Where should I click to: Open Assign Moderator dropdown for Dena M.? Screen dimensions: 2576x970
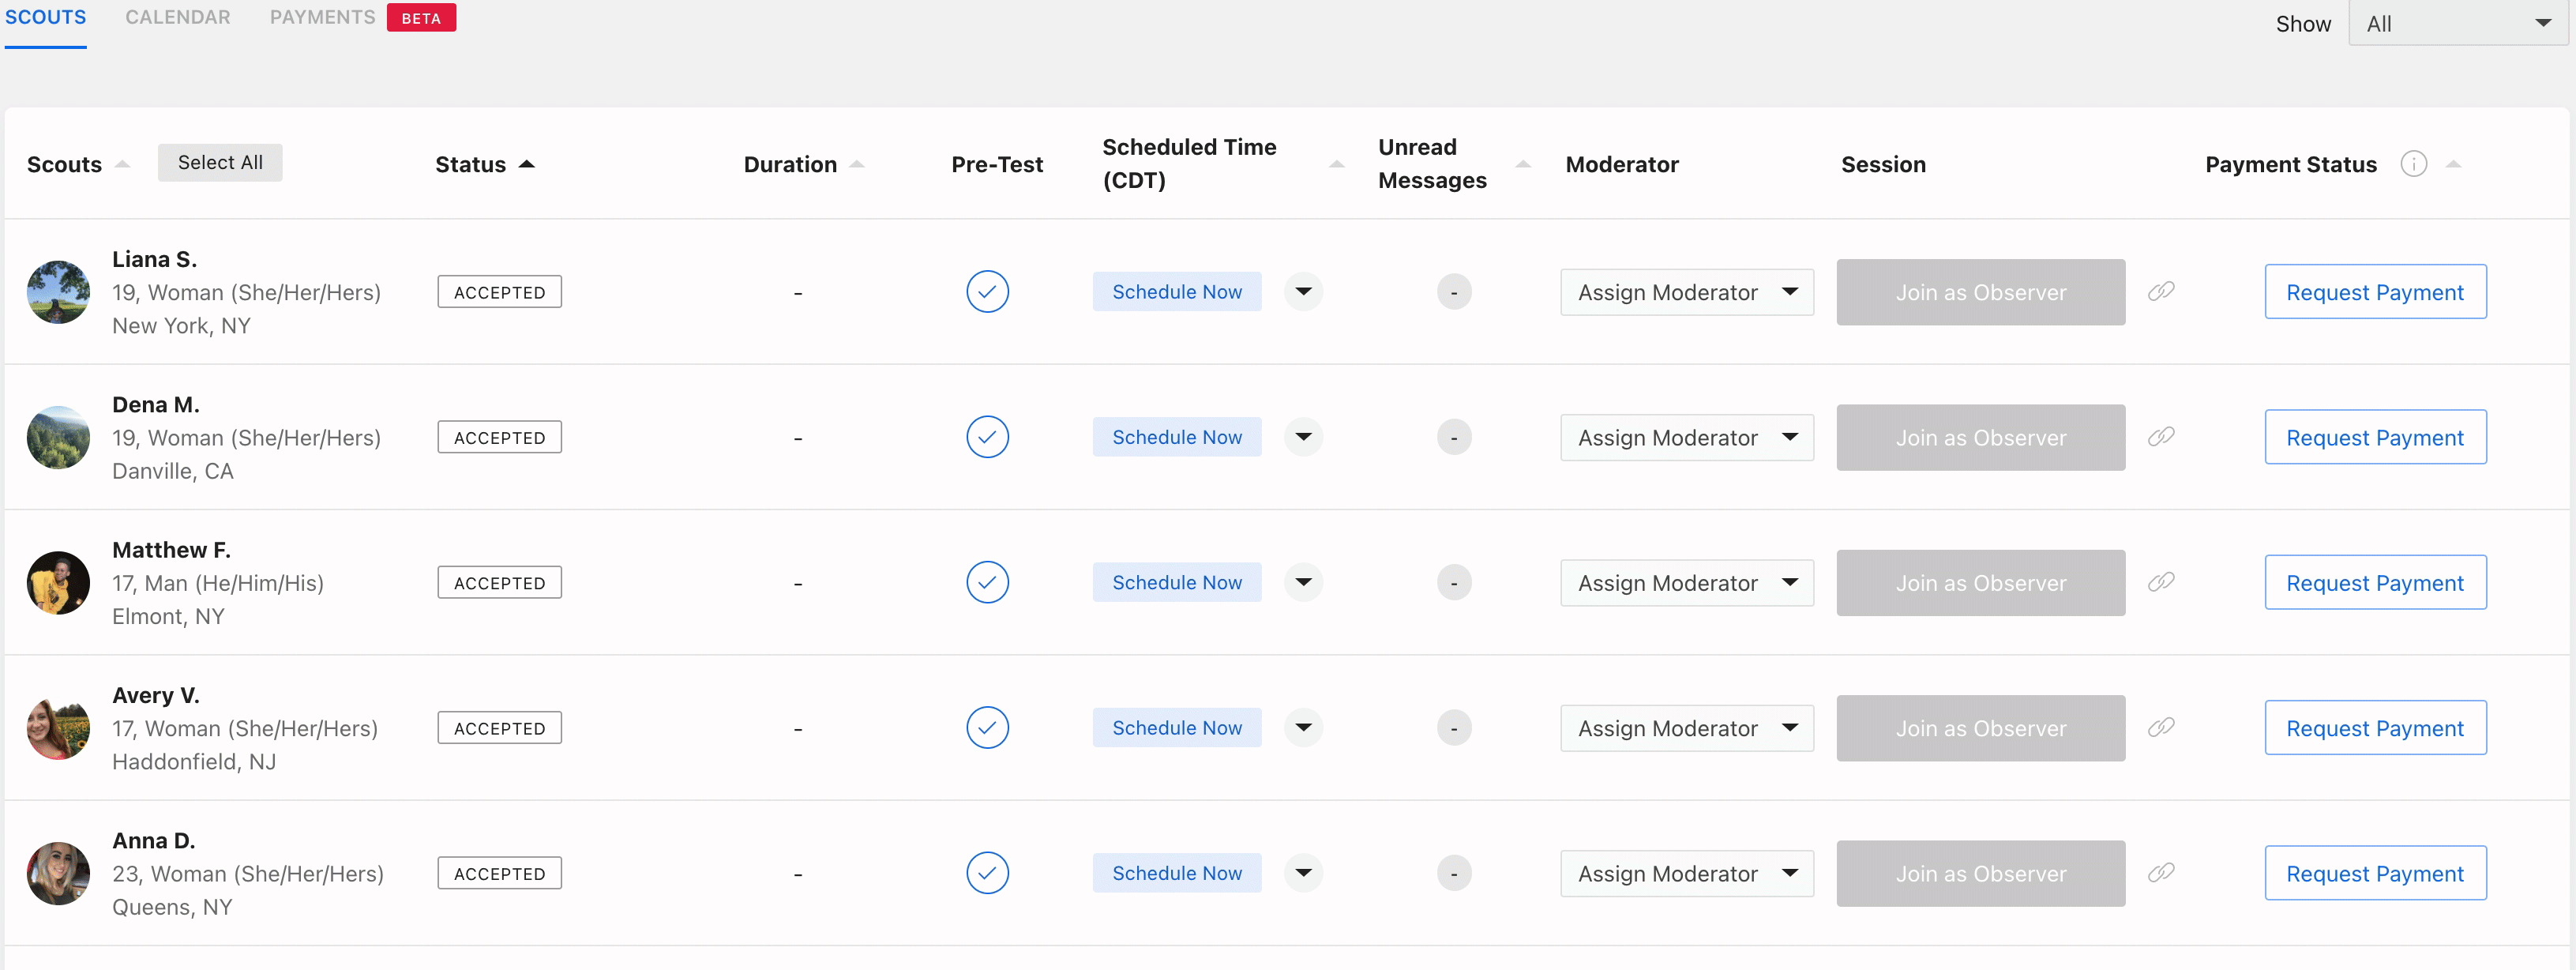[x=1687, y=437]
